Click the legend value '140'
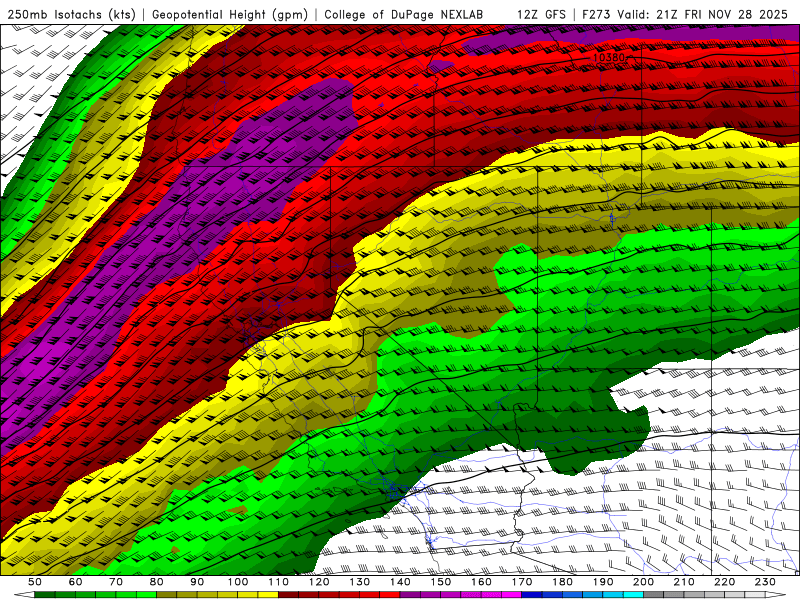Viewport: 800px width, 600px height. [x=400, y=582]
